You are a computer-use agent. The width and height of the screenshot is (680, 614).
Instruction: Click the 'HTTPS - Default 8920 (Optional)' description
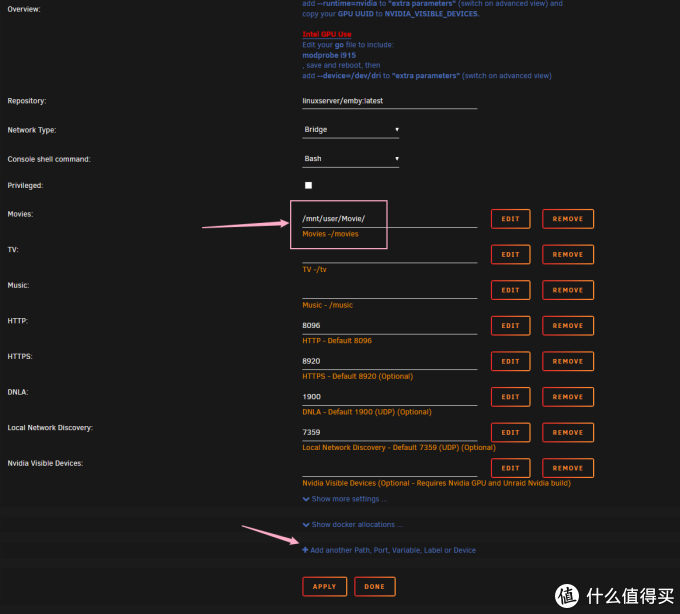click(x=358, y=376)
